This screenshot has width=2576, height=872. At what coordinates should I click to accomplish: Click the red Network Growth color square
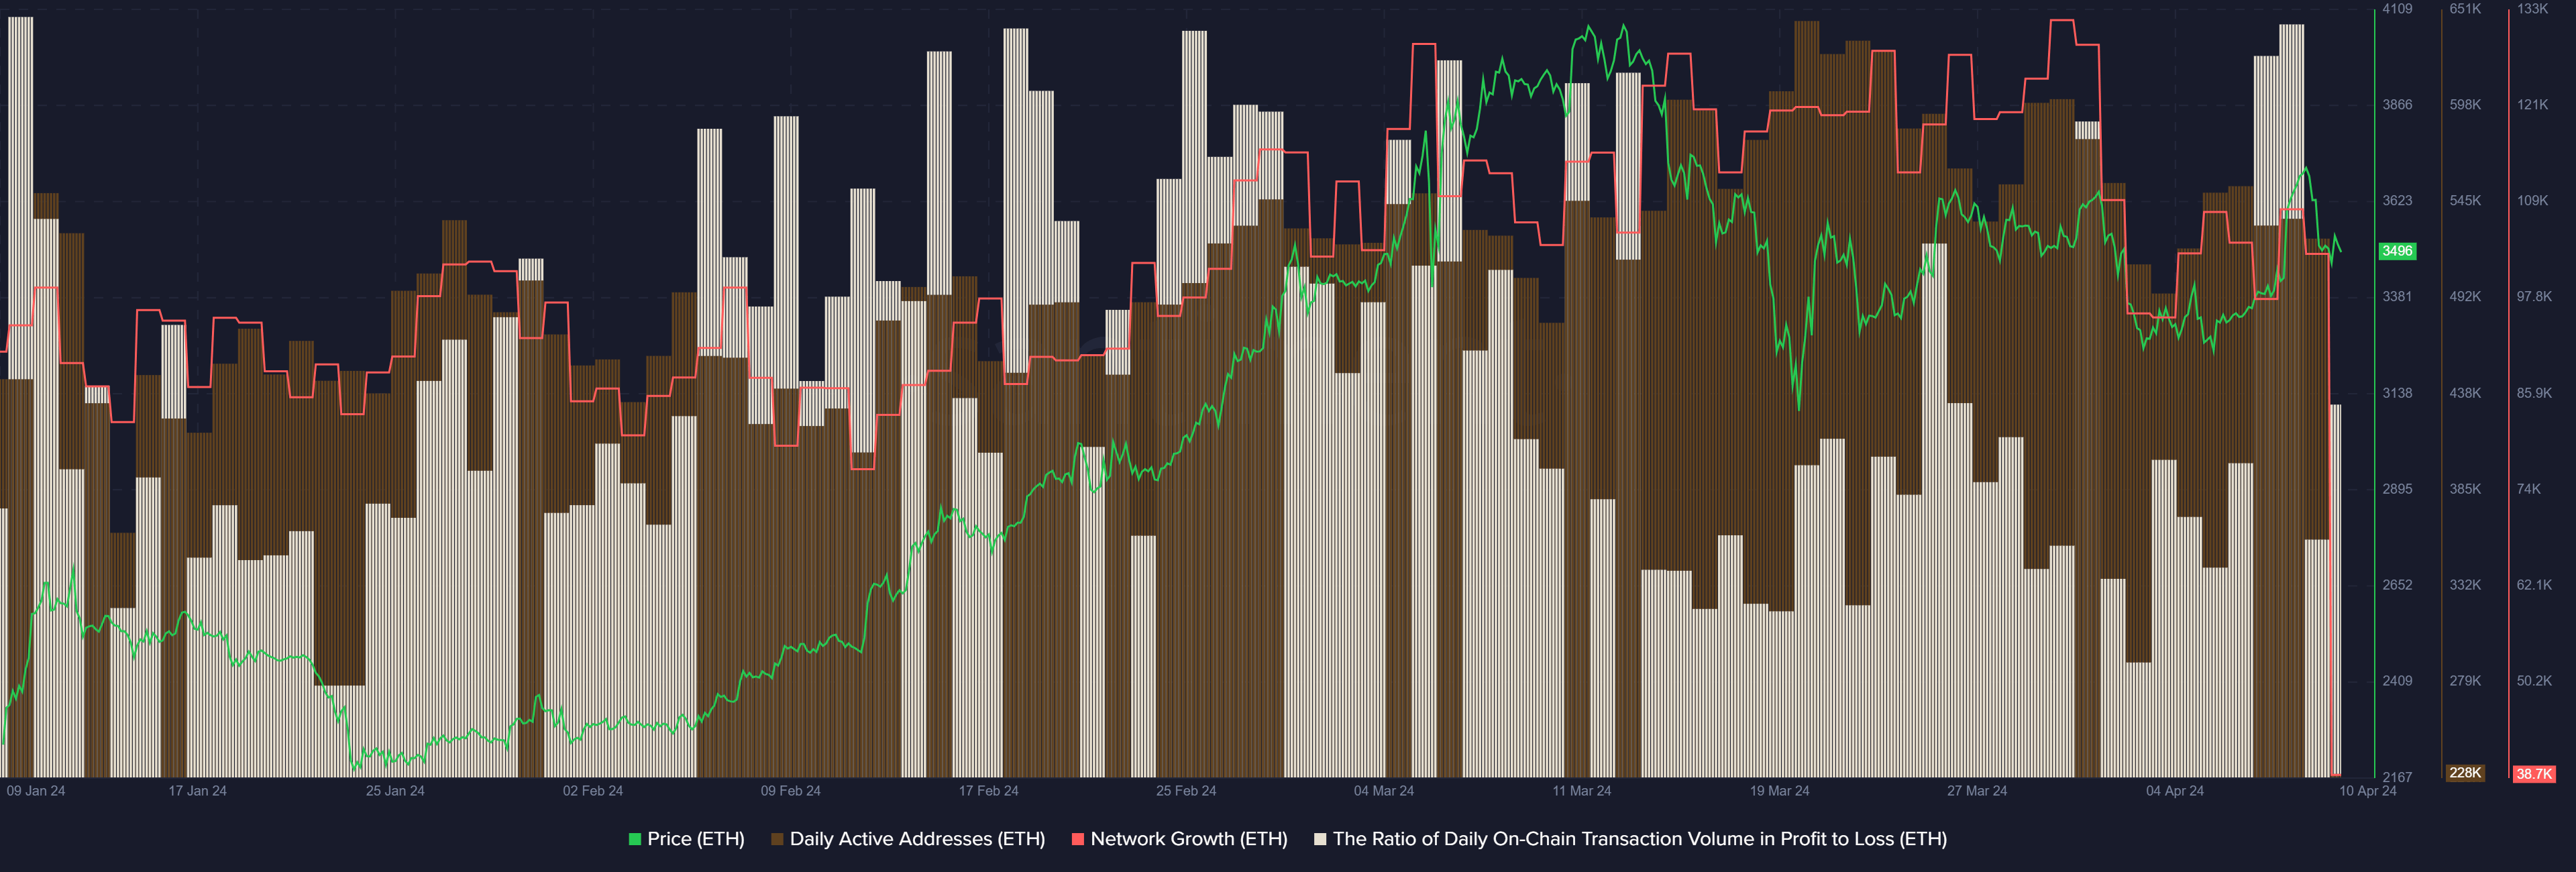pyautogui.click(x=1078, y=839)
